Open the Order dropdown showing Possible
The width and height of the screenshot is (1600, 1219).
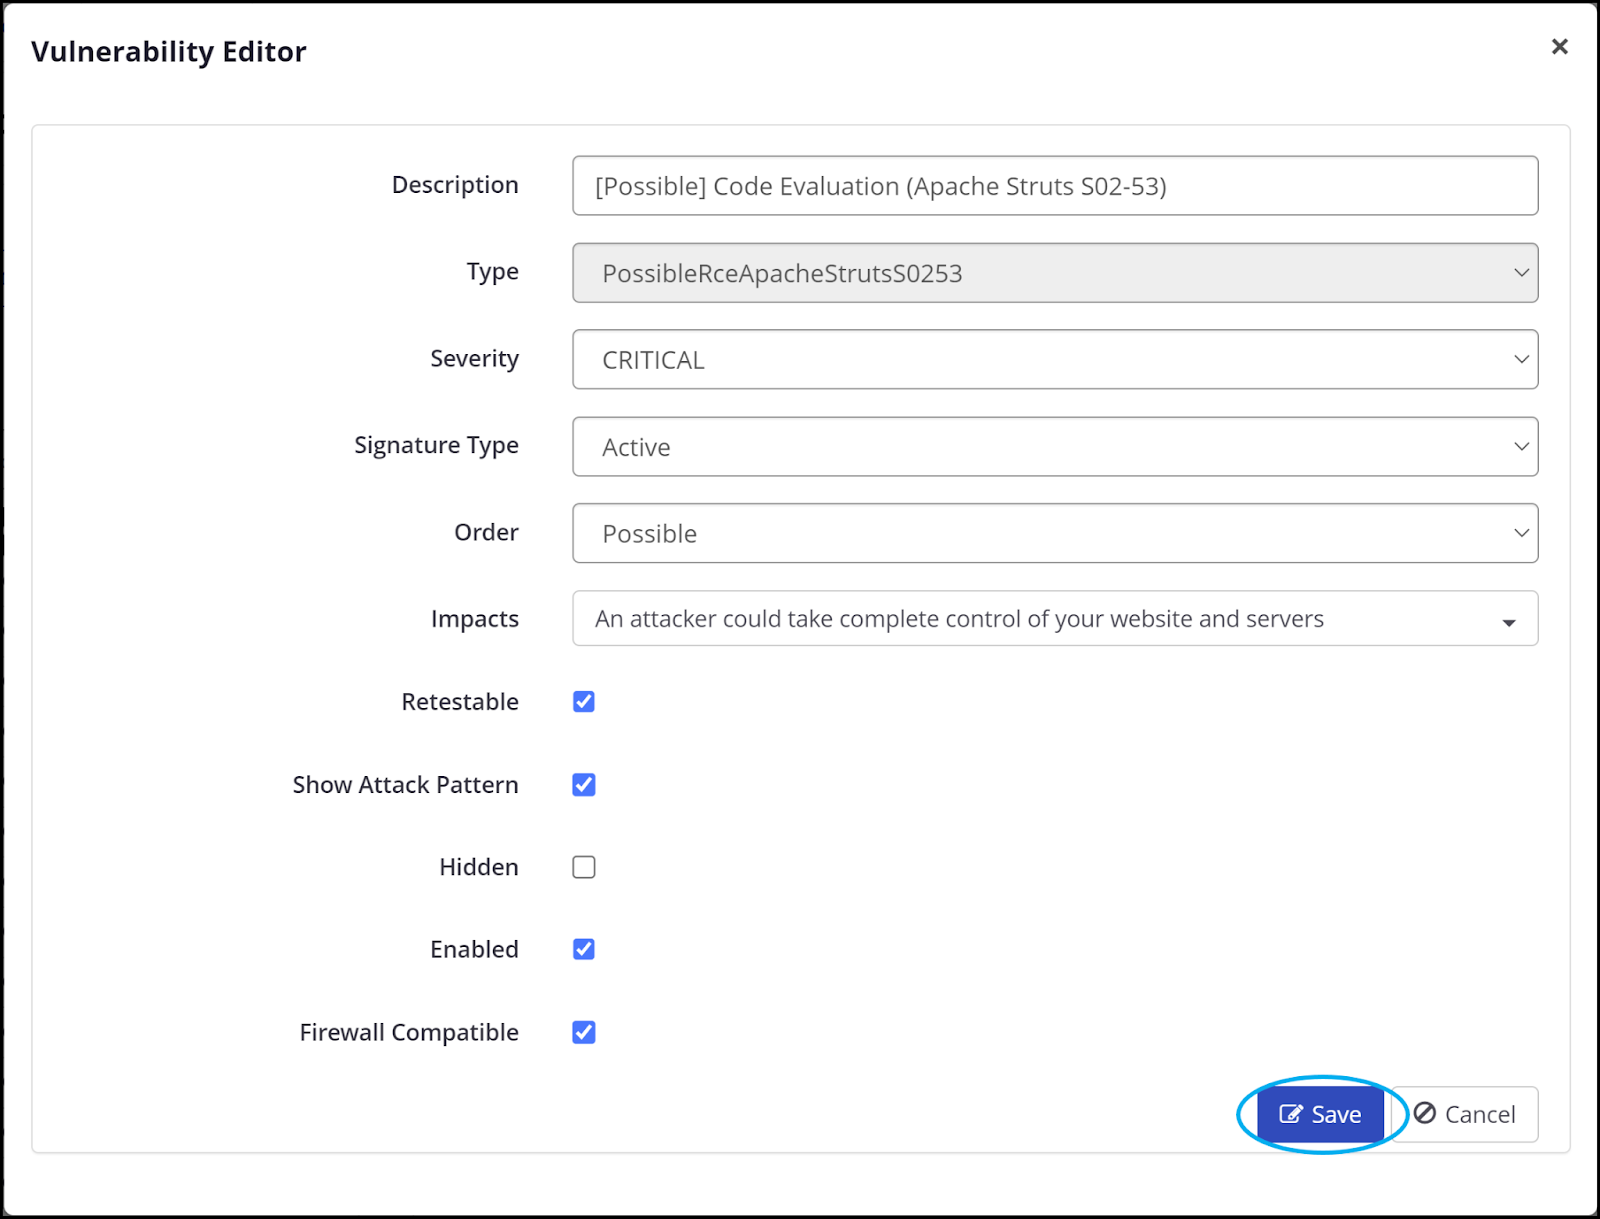pyautogui.click(x=1055, y=533)
